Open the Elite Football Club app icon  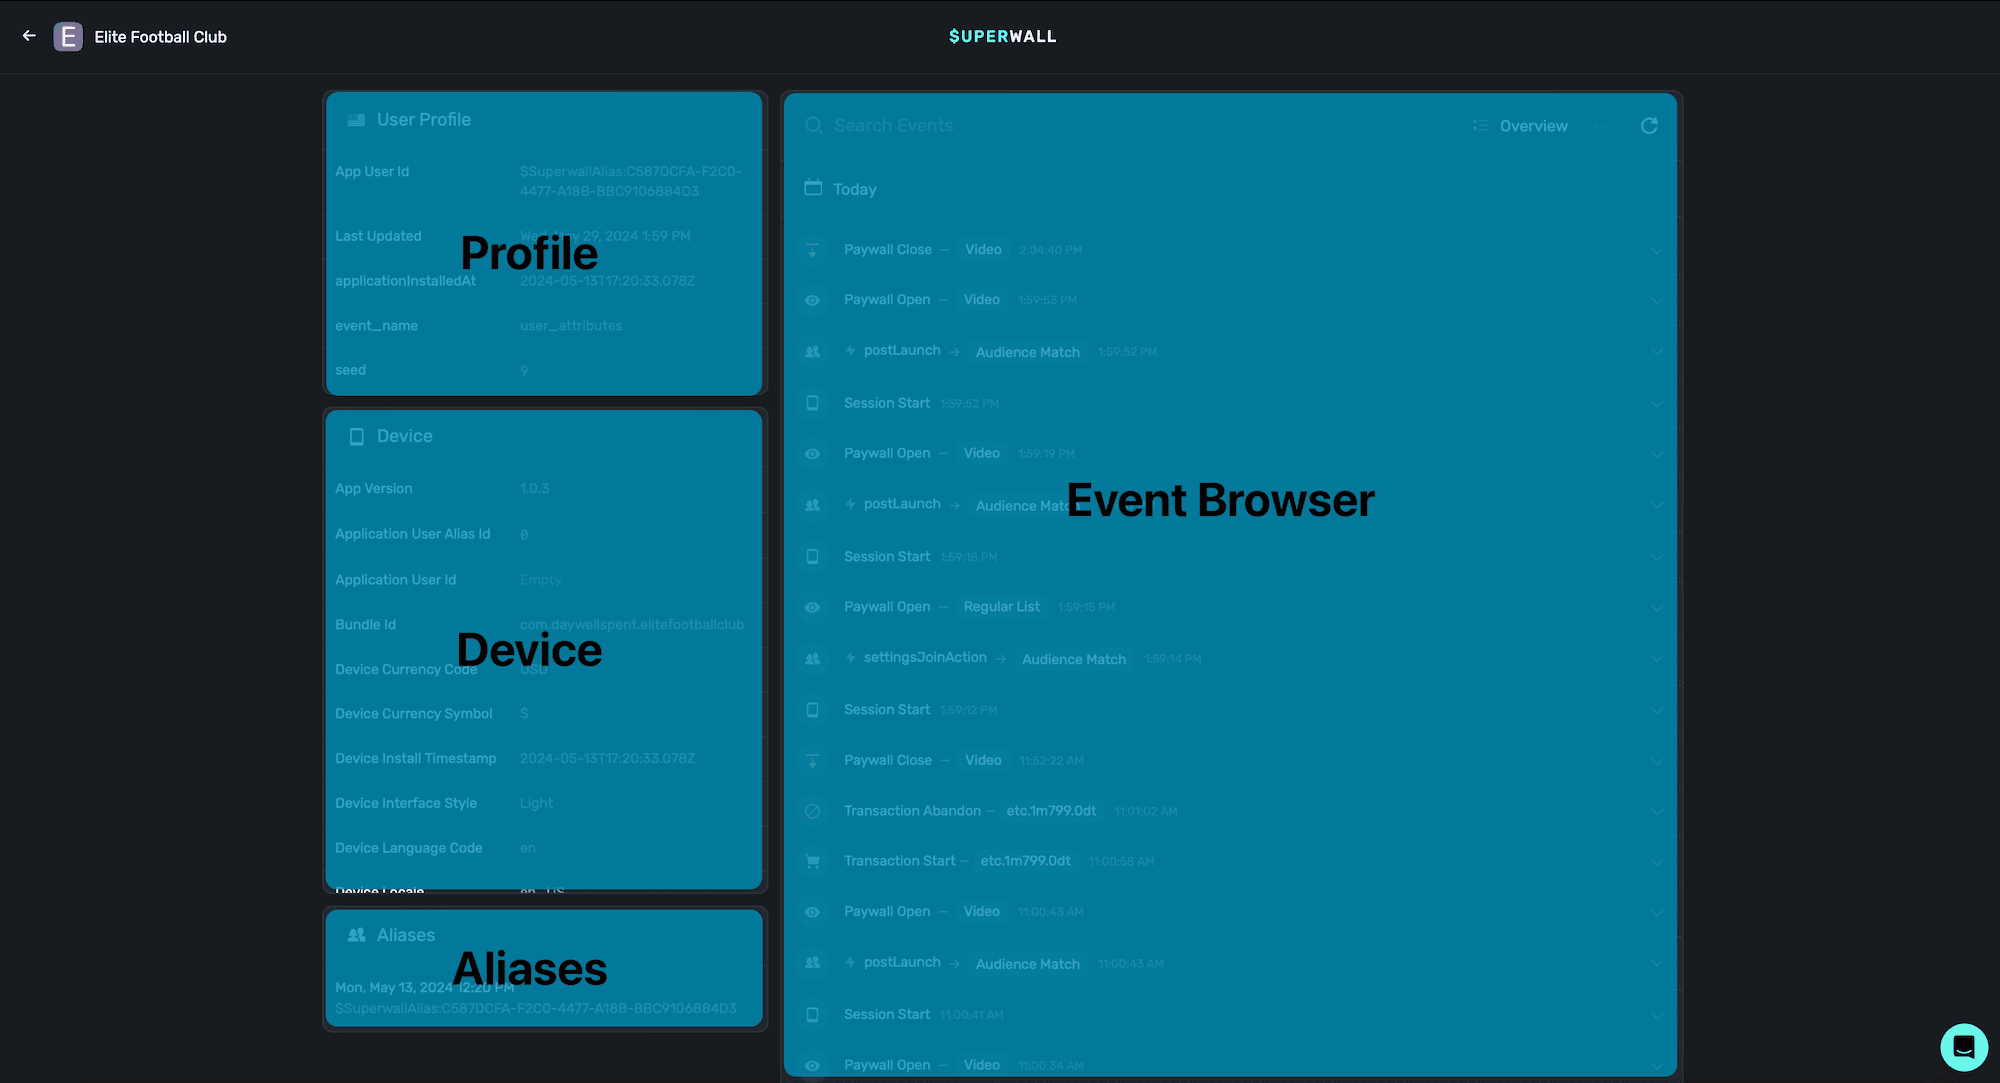tap(68, 37)
